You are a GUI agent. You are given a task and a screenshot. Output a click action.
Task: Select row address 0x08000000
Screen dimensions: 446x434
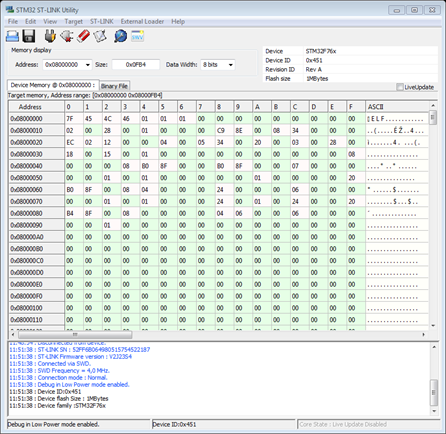36,119
